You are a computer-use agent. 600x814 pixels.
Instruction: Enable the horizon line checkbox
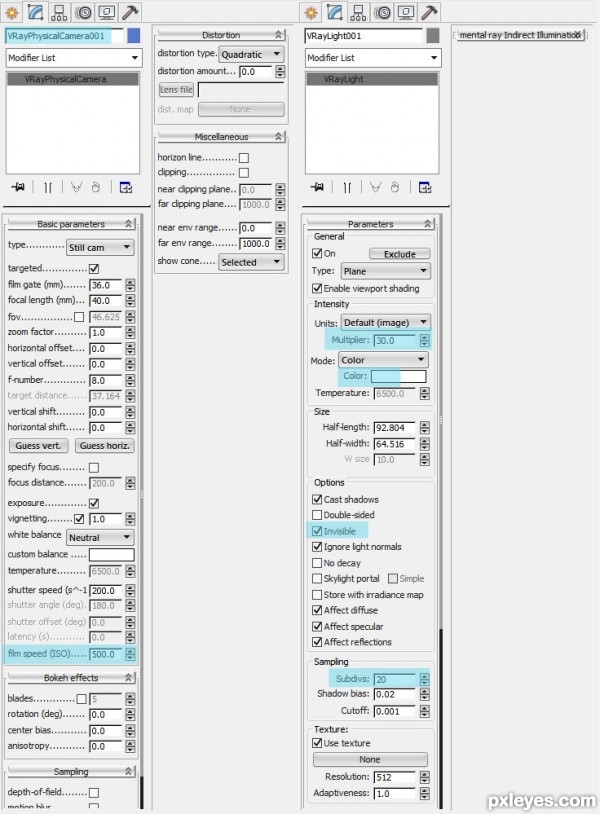click(x=244, y=157)
